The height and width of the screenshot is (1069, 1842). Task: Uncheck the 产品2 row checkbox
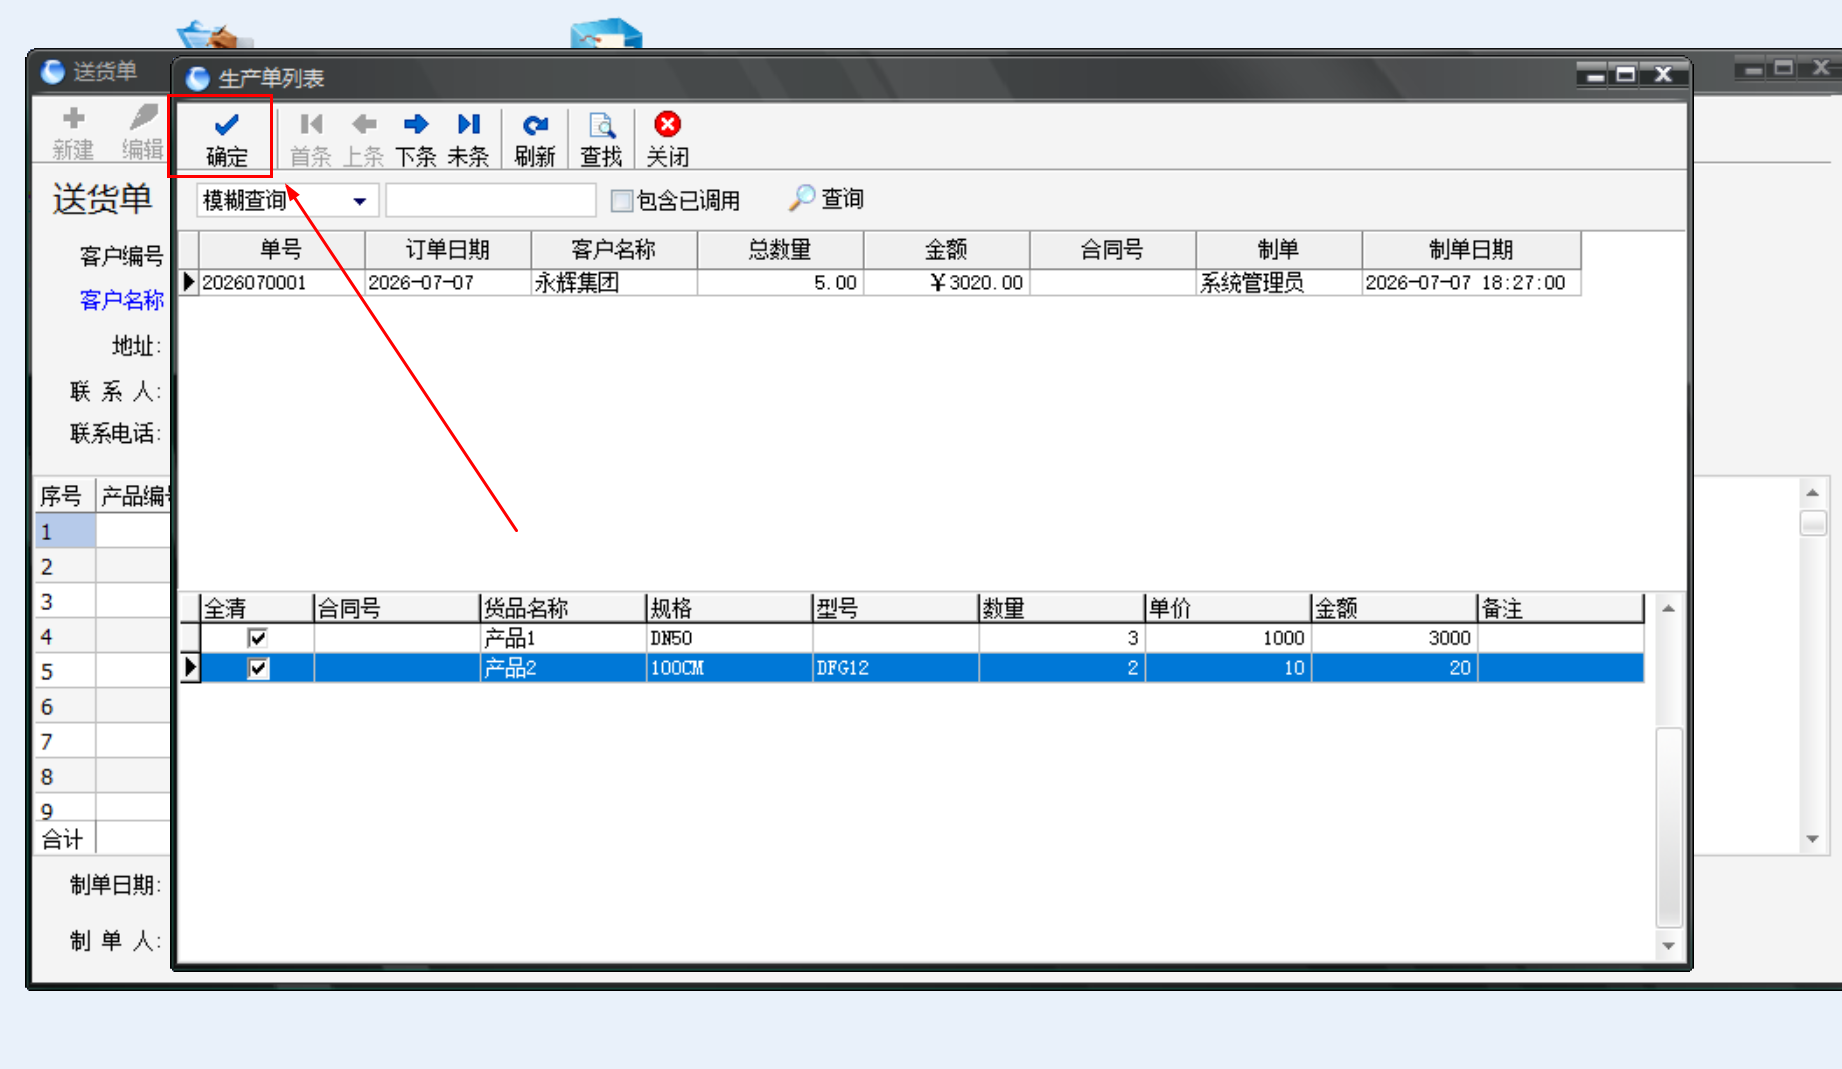[x=258, y=667]
